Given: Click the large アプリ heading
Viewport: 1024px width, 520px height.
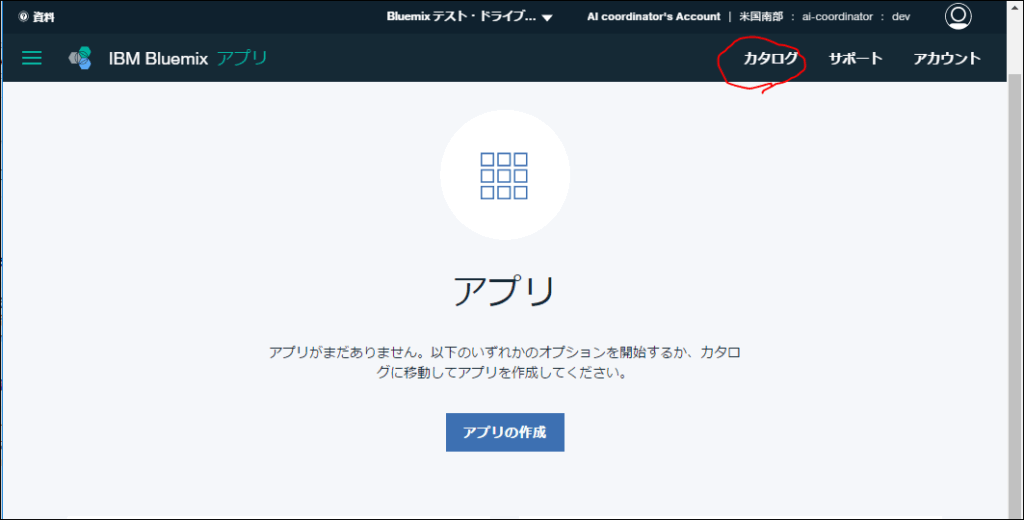Looking at the screenshot, I should 505,291.
